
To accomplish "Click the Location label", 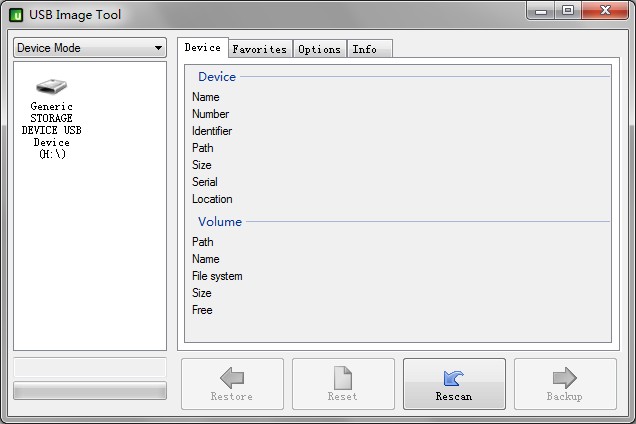I will click(212, 199).
